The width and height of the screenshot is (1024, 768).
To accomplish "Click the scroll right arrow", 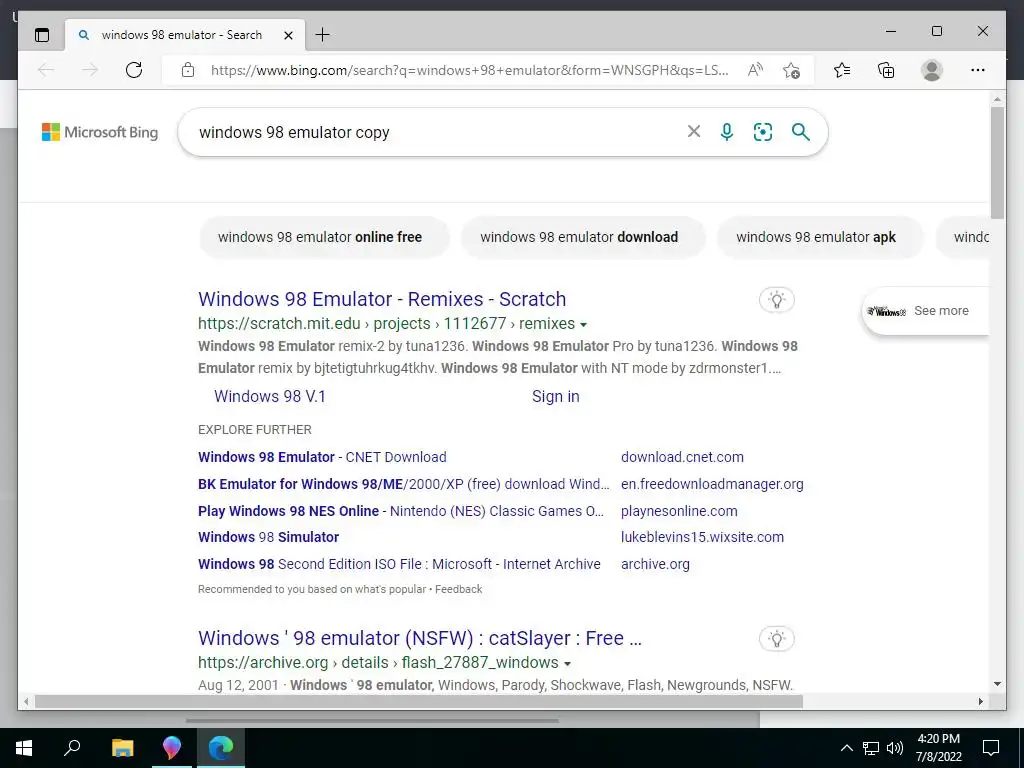I will [x=980, y=701].
